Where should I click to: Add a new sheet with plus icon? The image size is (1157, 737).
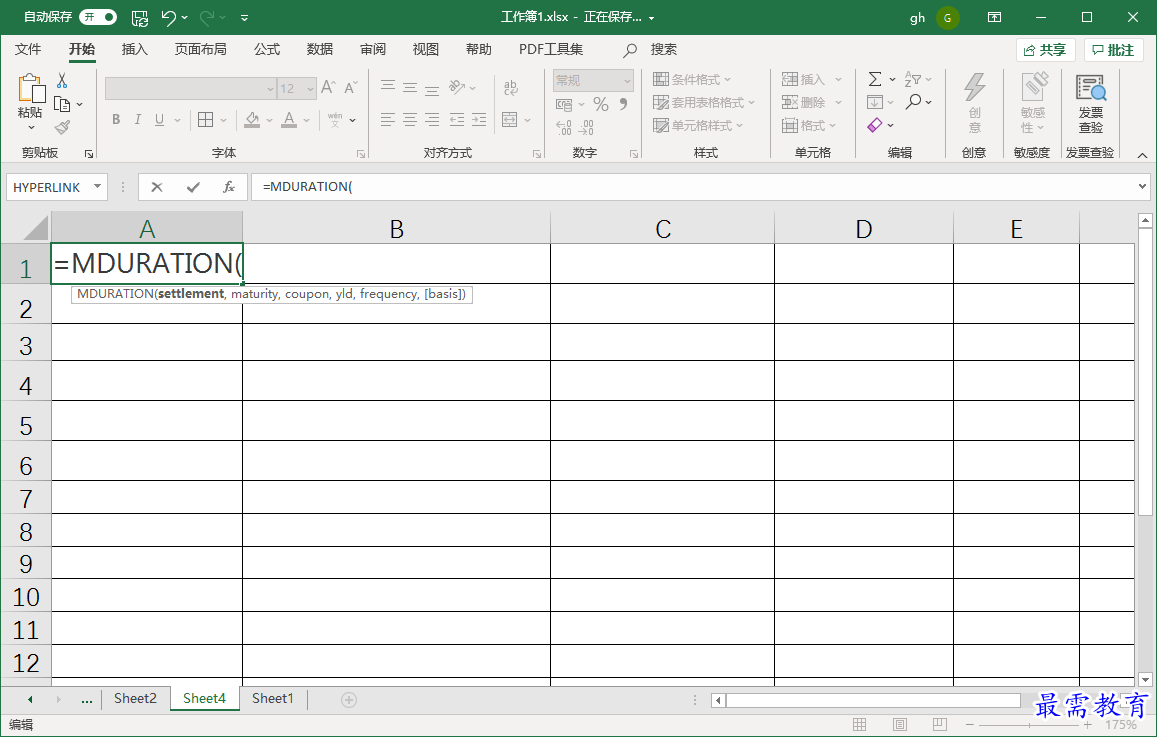[349, 699]
